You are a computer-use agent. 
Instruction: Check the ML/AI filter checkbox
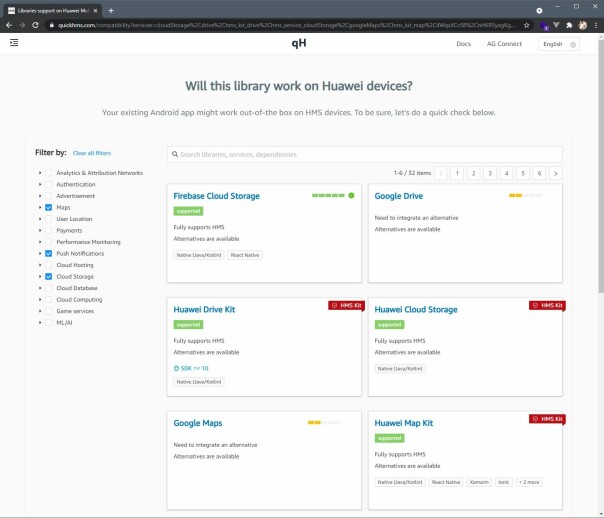tap(49, 323)
